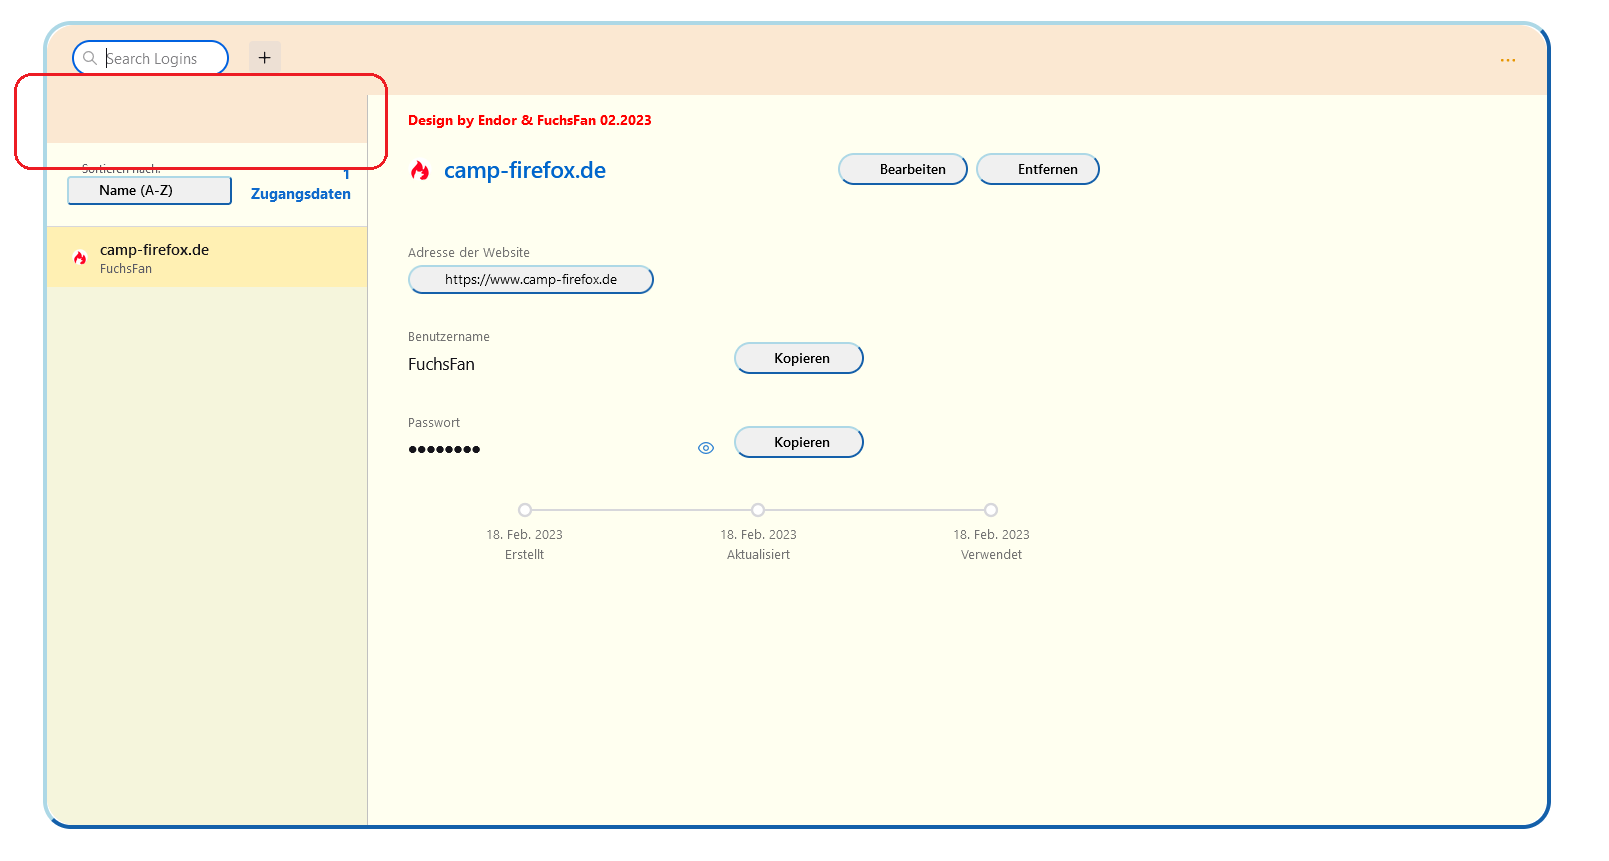Click the flame favicon beside the camp-firefox.de heading
Viewport: 1609px width, 861px height.
[x=420, y=171]
